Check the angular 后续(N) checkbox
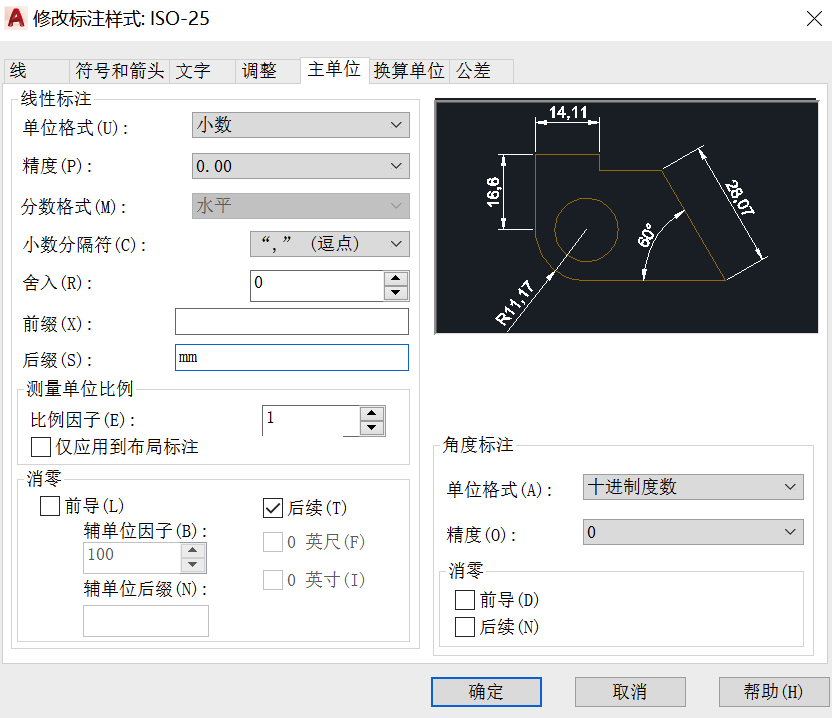Image resolution: width=832 pixels, height=718 pixels. [x=465, y=627]
